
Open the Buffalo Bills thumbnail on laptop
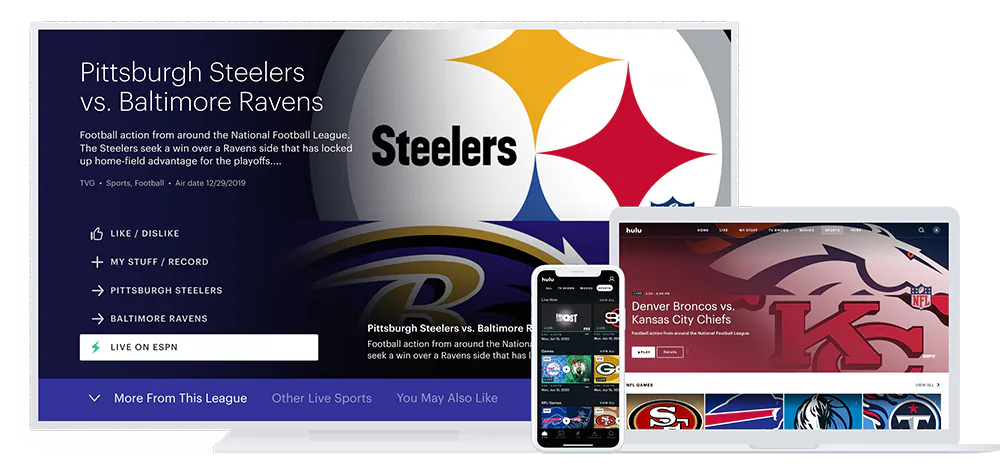point(744,412)
